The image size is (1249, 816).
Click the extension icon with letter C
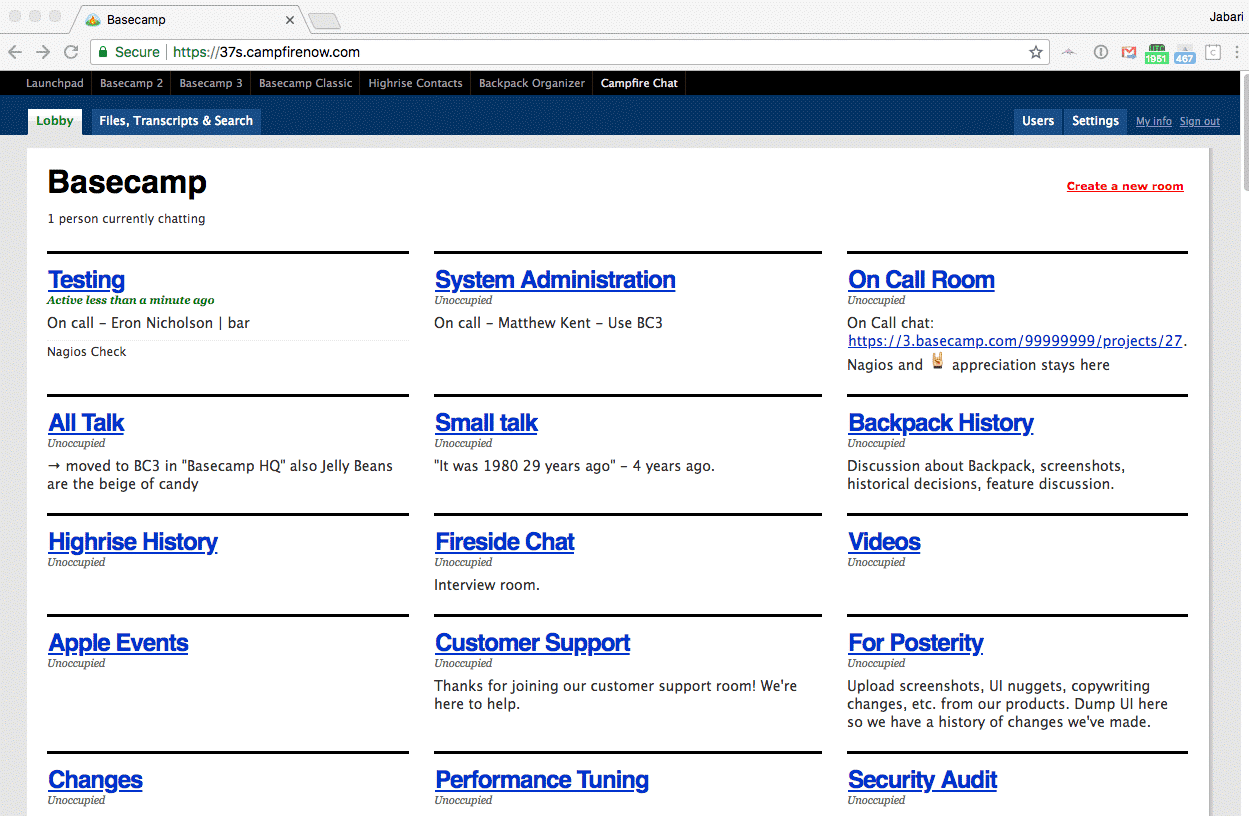(1213, 52)
